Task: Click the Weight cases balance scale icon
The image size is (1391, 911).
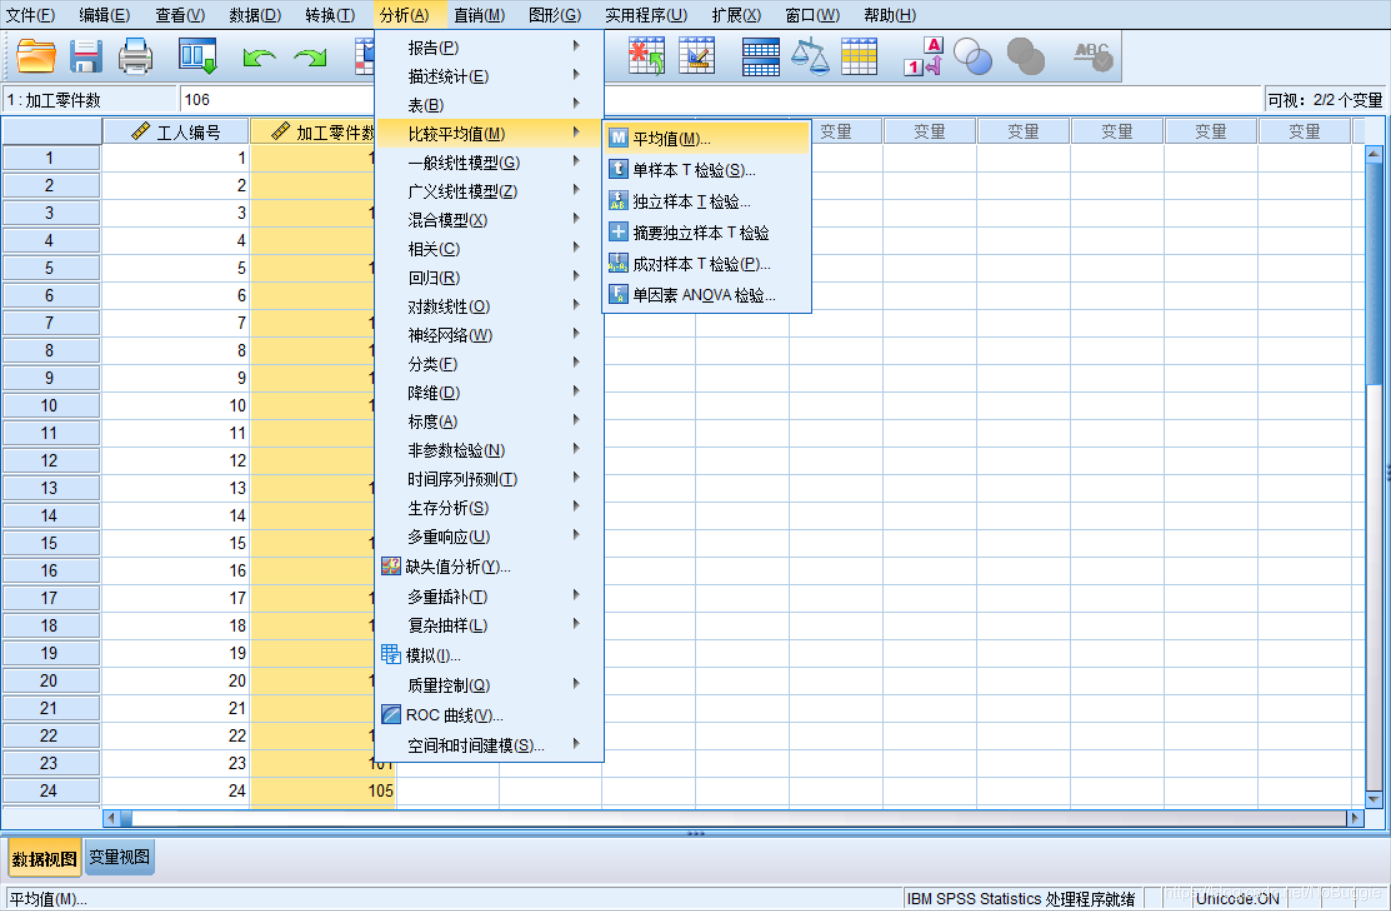Action: click(810, 56)
